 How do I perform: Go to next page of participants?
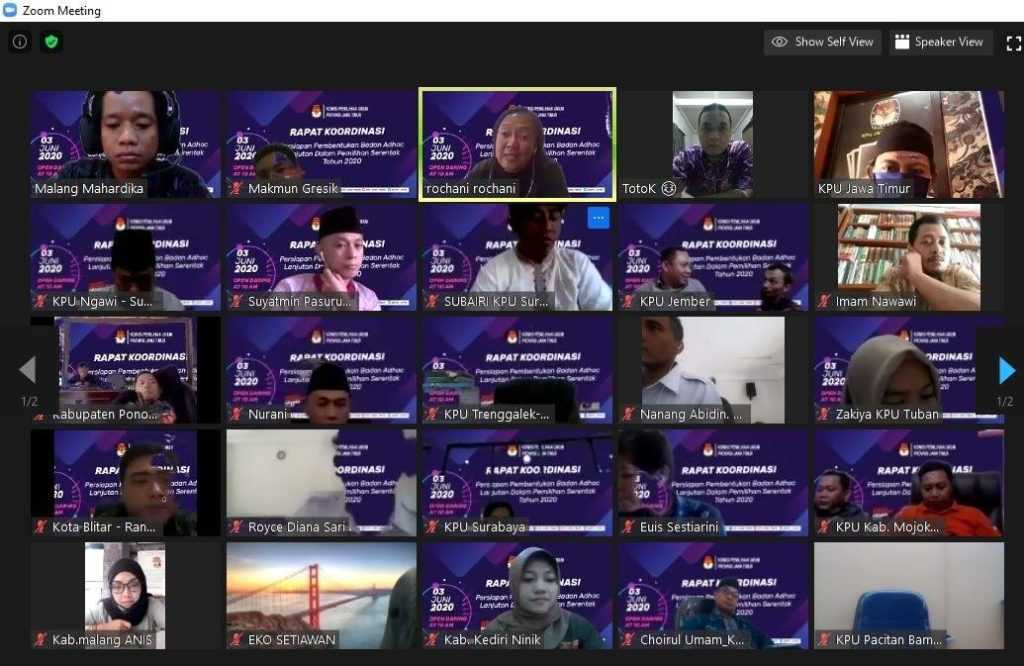click(1006, 371)
